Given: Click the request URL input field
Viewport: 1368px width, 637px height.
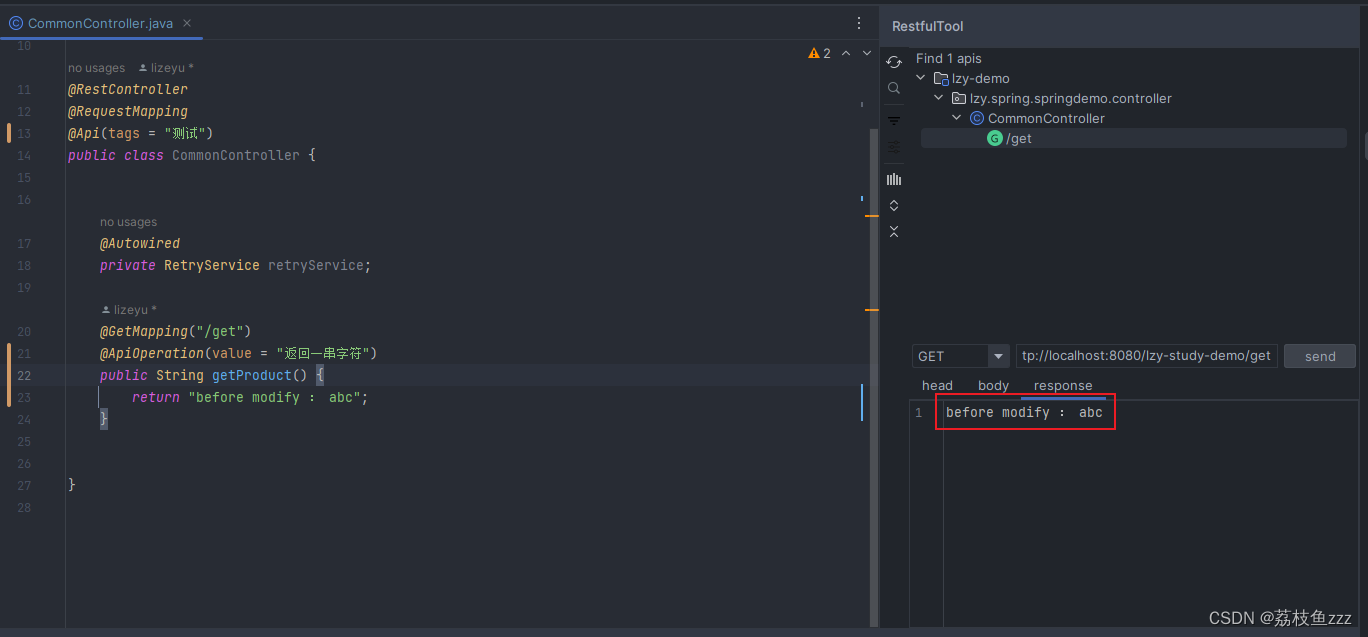Looking at the screenshot, I should tap(1146, 356).
